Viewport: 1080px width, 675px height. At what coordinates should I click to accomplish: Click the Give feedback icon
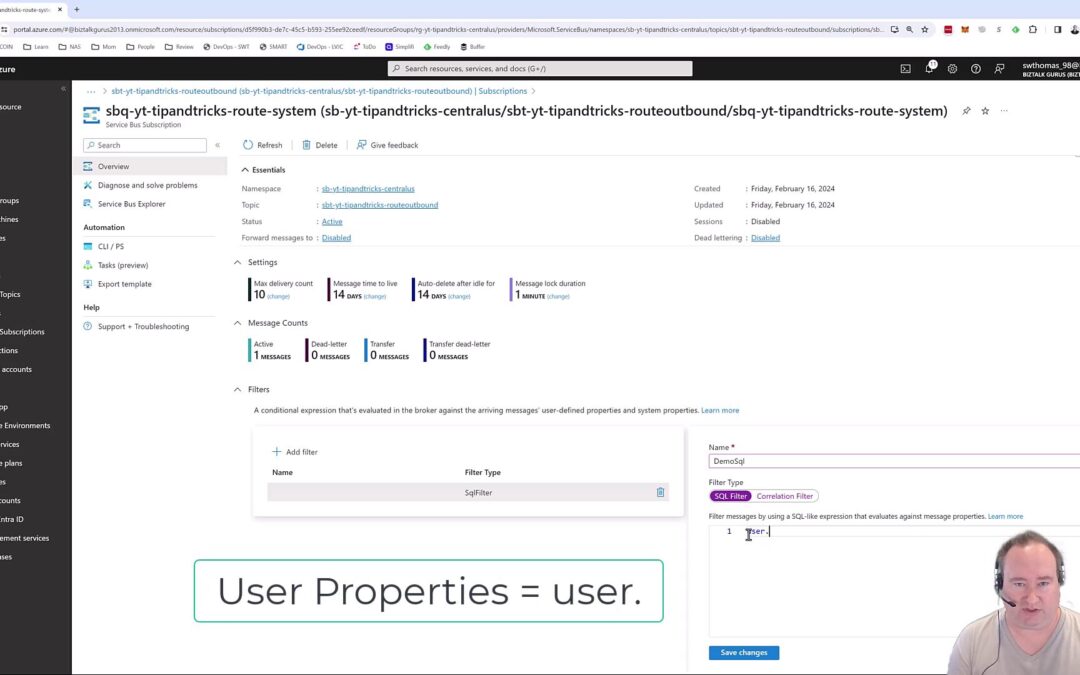[361, 145]
